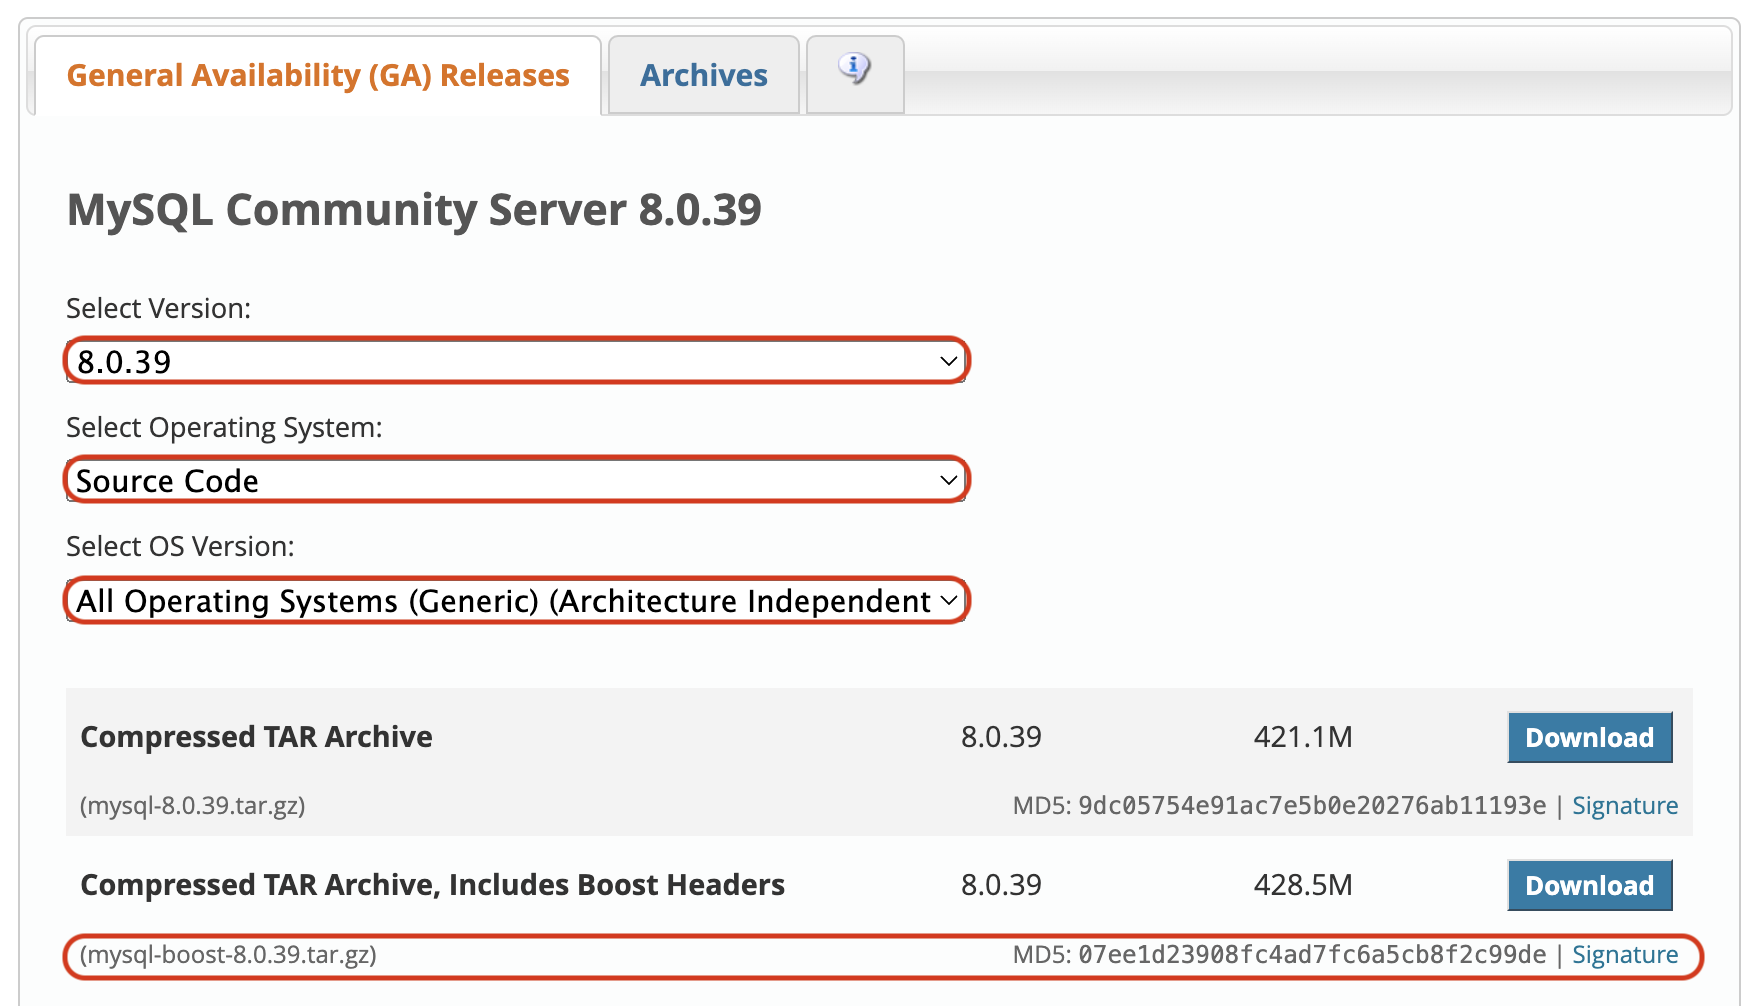The width and height of the screenshot is (1752, 1006).
Task: Open the Select Version dropdown showing 8.0.39
Action: coord(516,361)
